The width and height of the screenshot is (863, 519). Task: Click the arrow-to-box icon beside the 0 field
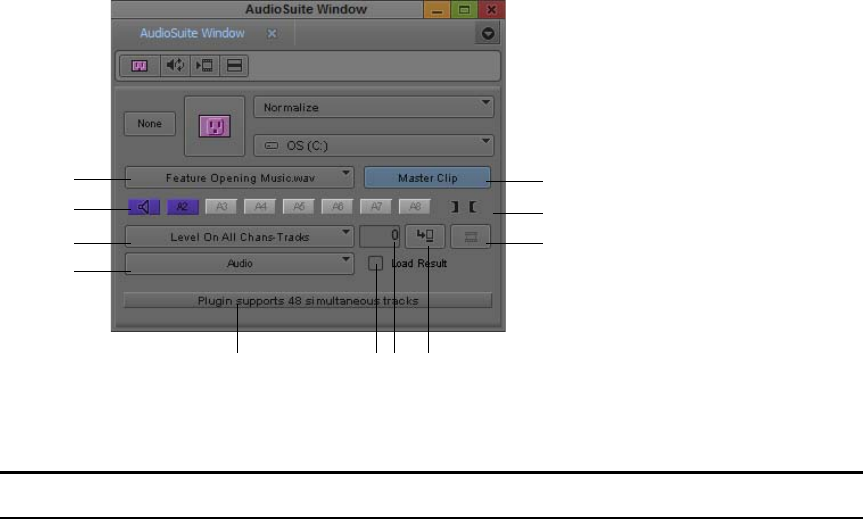pyautogui.click(x=425, y=236)
